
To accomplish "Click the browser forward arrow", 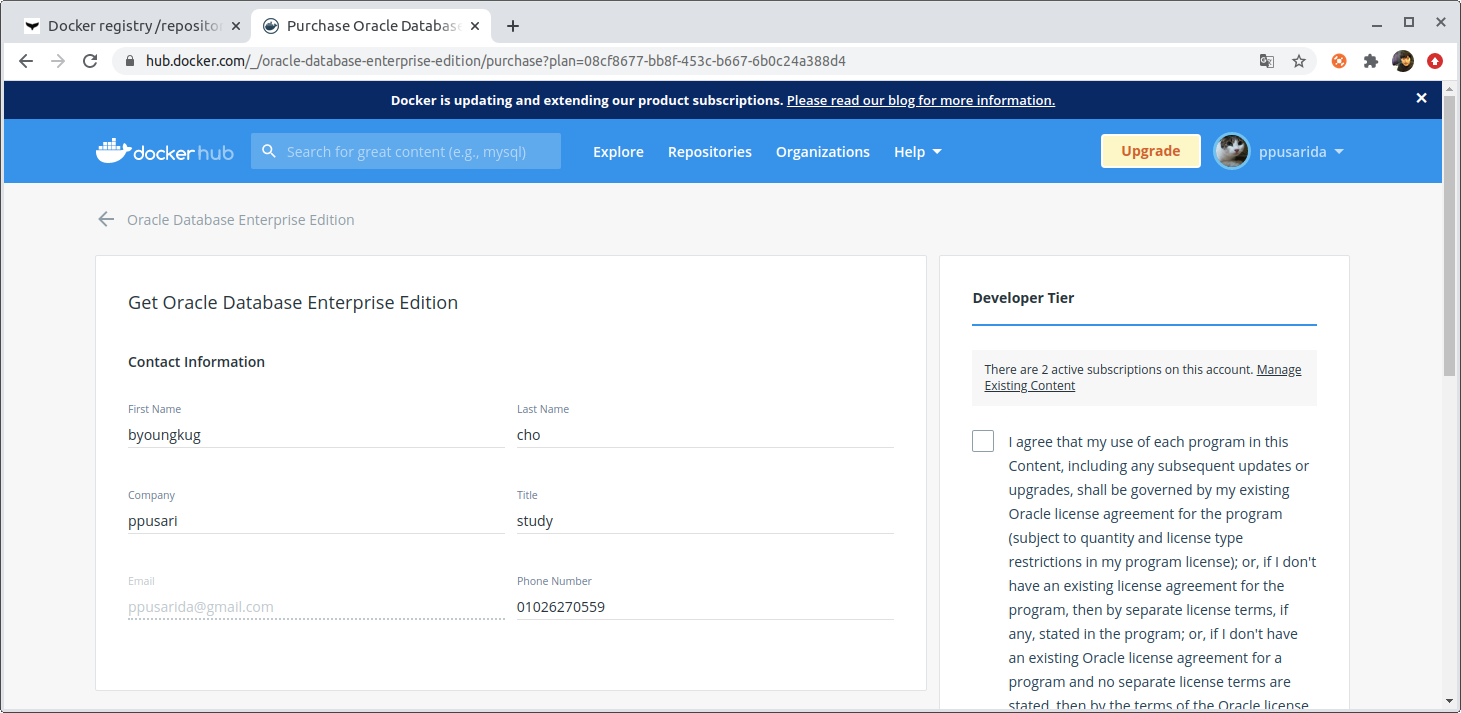I will pos(58,61).
